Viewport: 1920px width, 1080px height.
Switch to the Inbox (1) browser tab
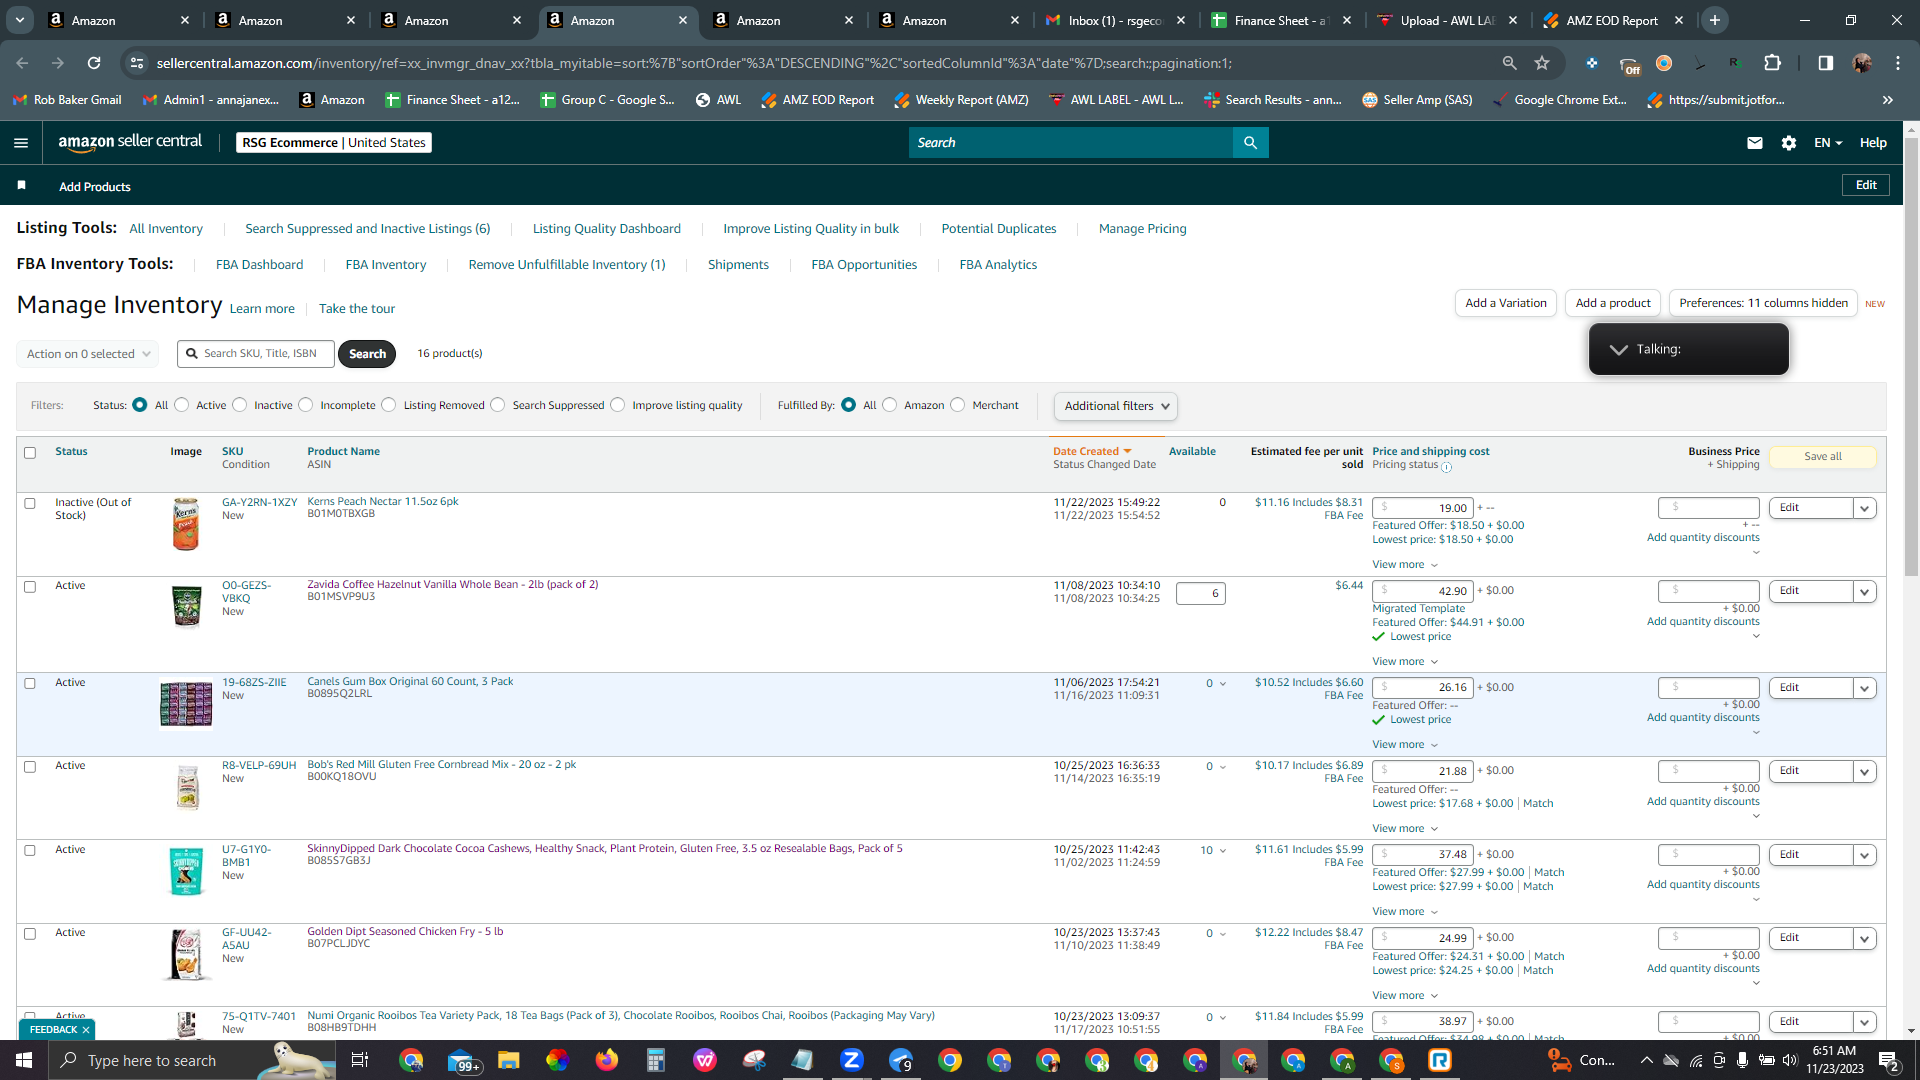pos(1116,20)
